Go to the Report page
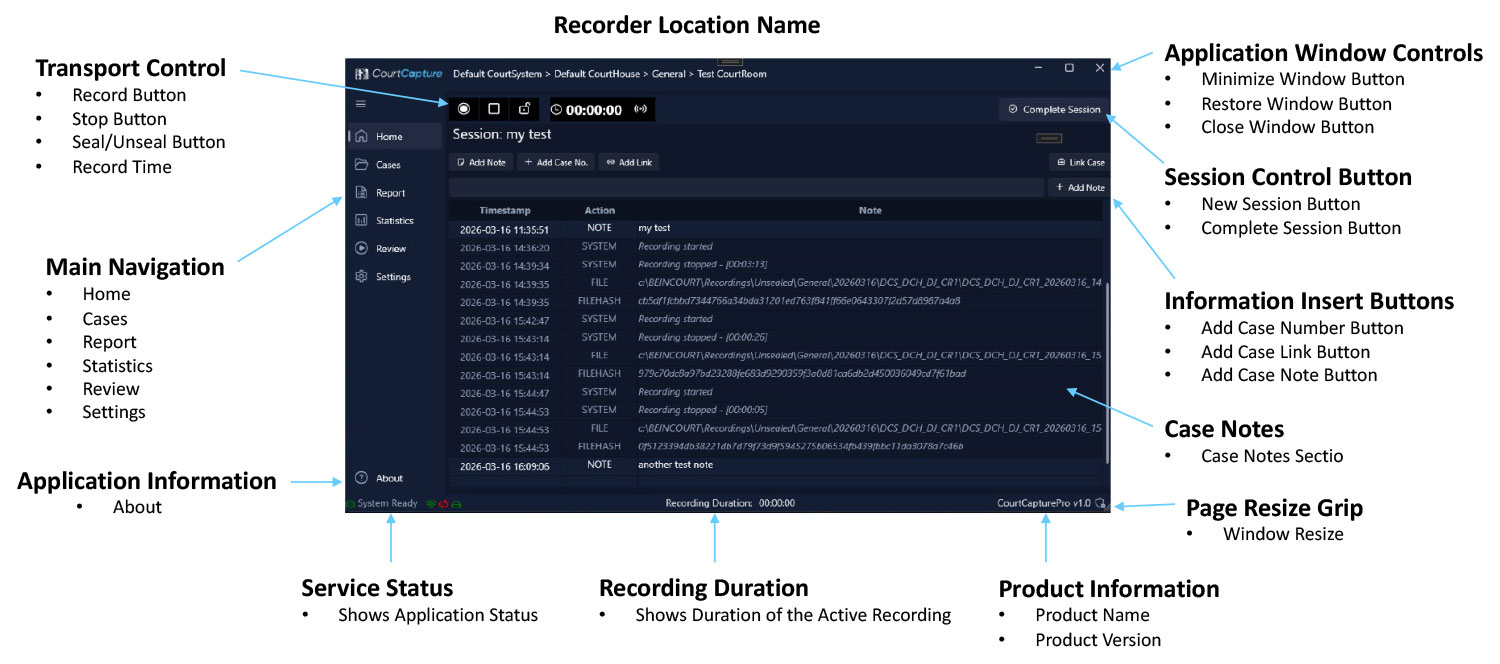Viewport: 1500px width, 664px height. click(x=390, y=193)
